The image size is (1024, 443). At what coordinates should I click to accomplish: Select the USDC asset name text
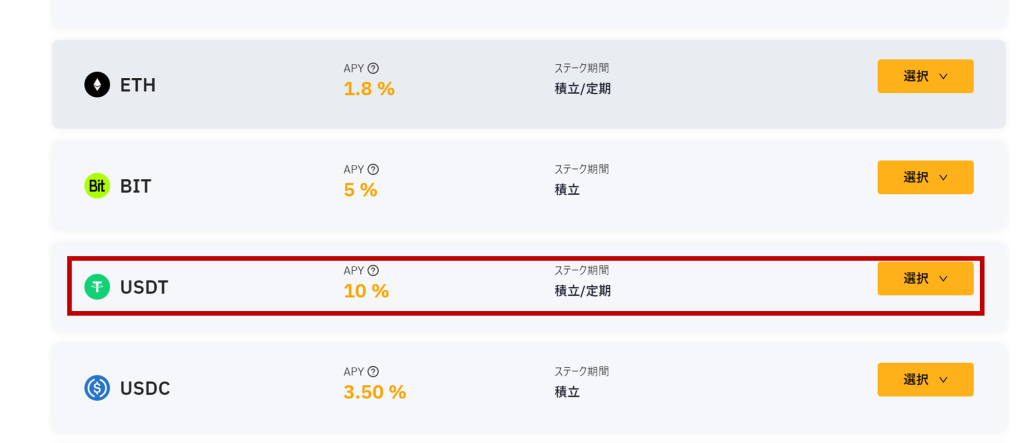pyautogui.click(x=145, y=388)
